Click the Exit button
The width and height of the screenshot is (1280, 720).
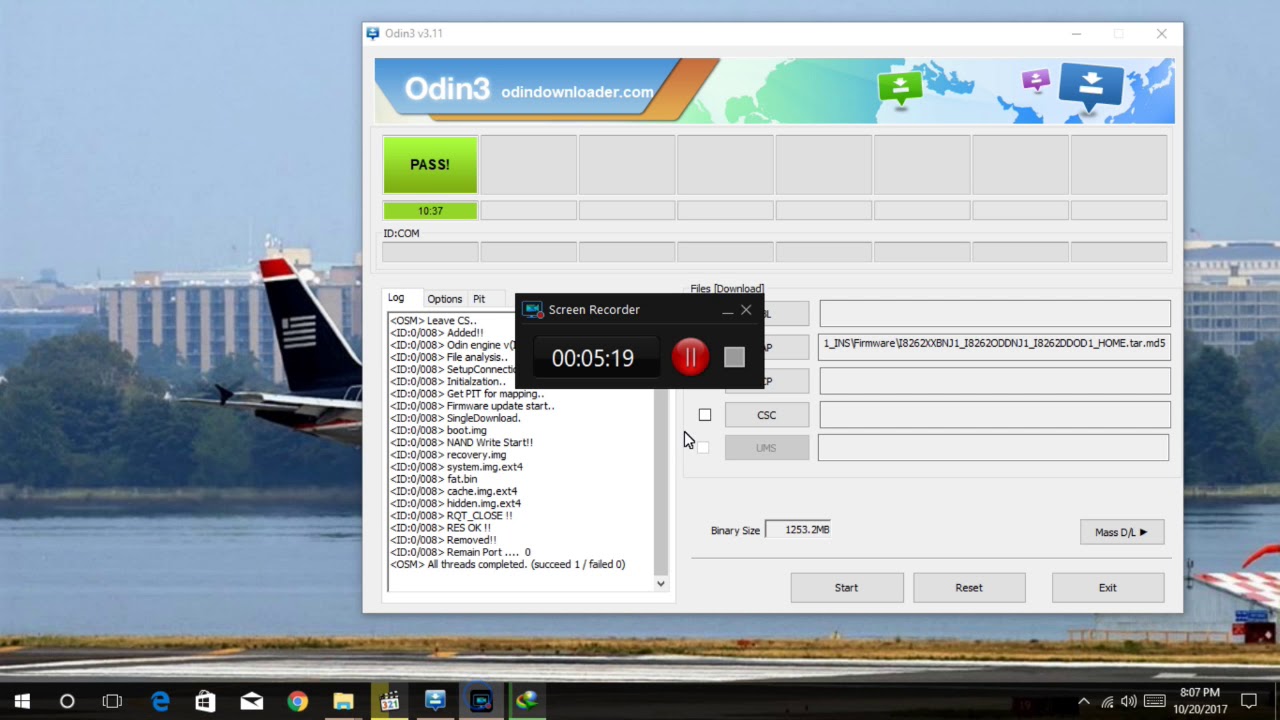[x=1107, y=588]
